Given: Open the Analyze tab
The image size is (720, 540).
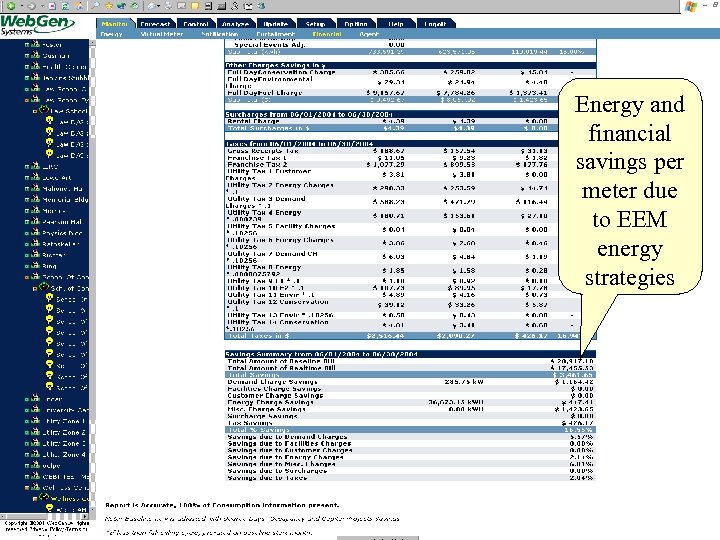Looking at the screenshot, I should point(236,24).
